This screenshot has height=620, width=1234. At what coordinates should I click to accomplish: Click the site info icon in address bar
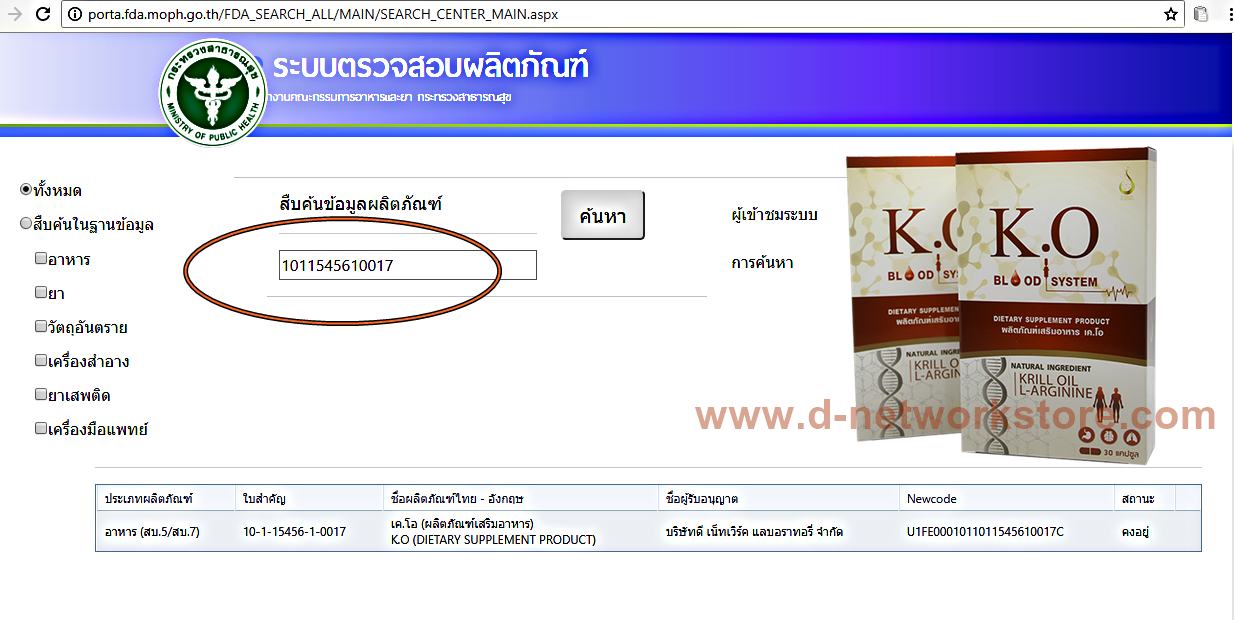tap(75, 15)
